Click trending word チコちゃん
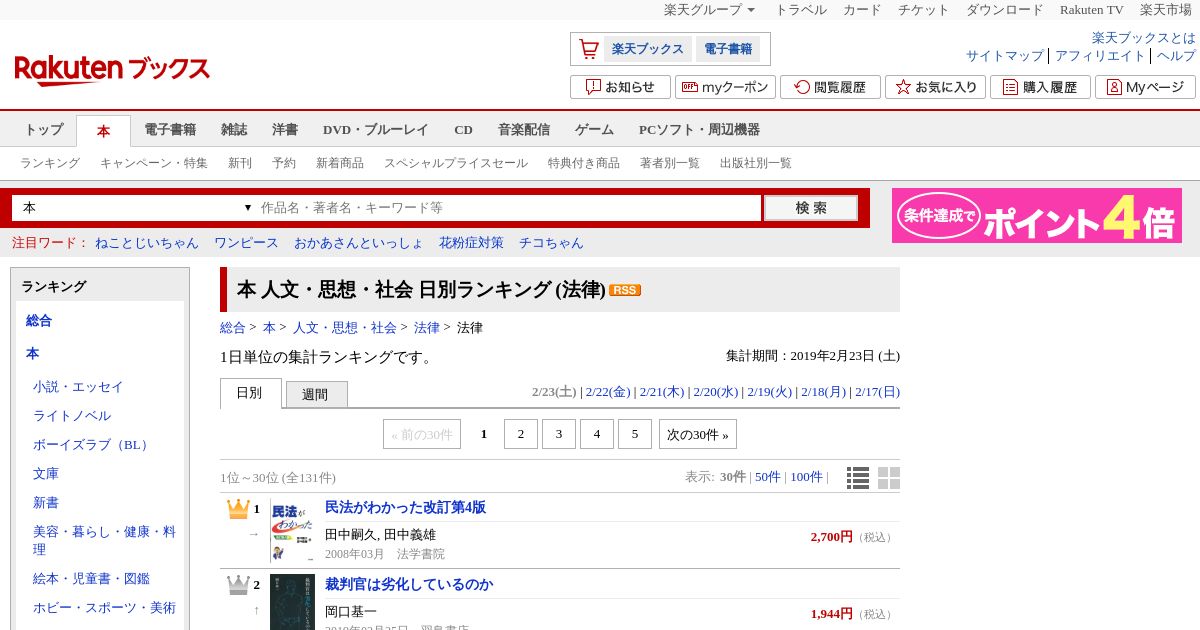Screen dimensions: 1200x630 (x=551, y=243)
